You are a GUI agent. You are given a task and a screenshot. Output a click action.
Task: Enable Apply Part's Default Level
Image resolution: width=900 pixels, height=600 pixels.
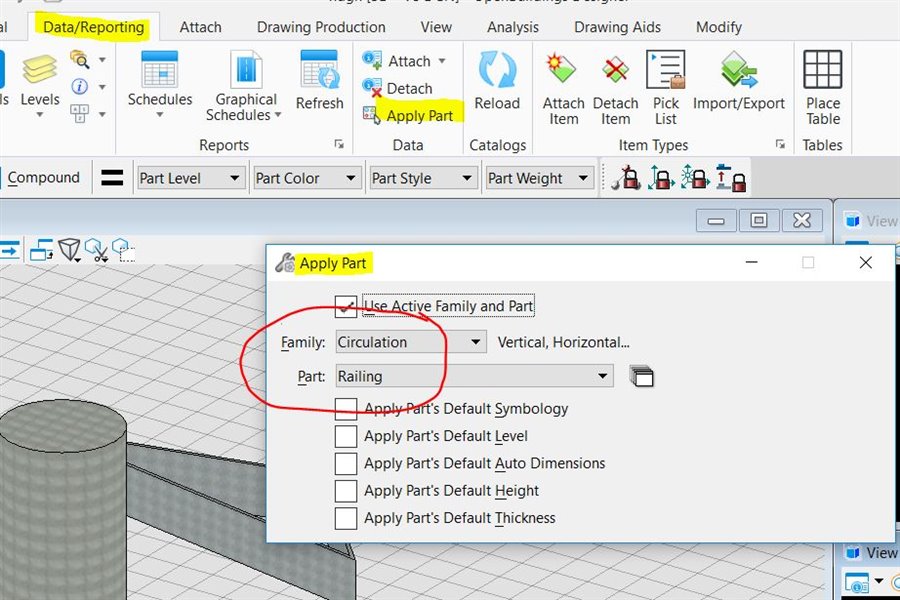click(346, 436)
